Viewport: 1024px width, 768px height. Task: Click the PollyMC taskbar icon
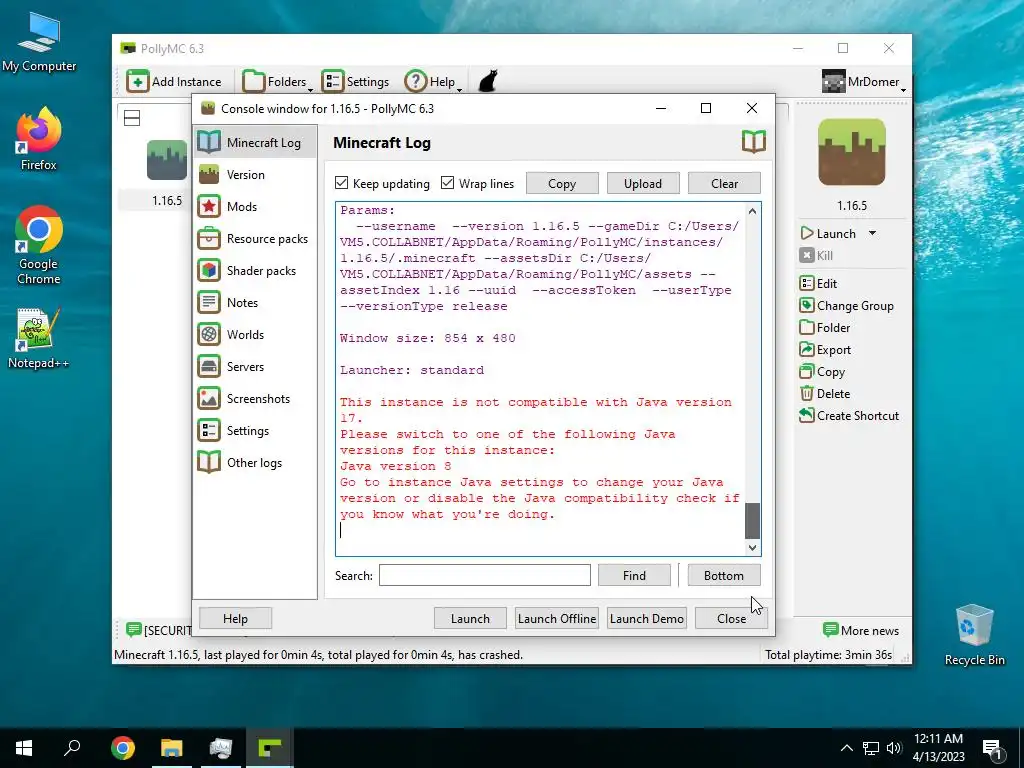coord(270,748)
